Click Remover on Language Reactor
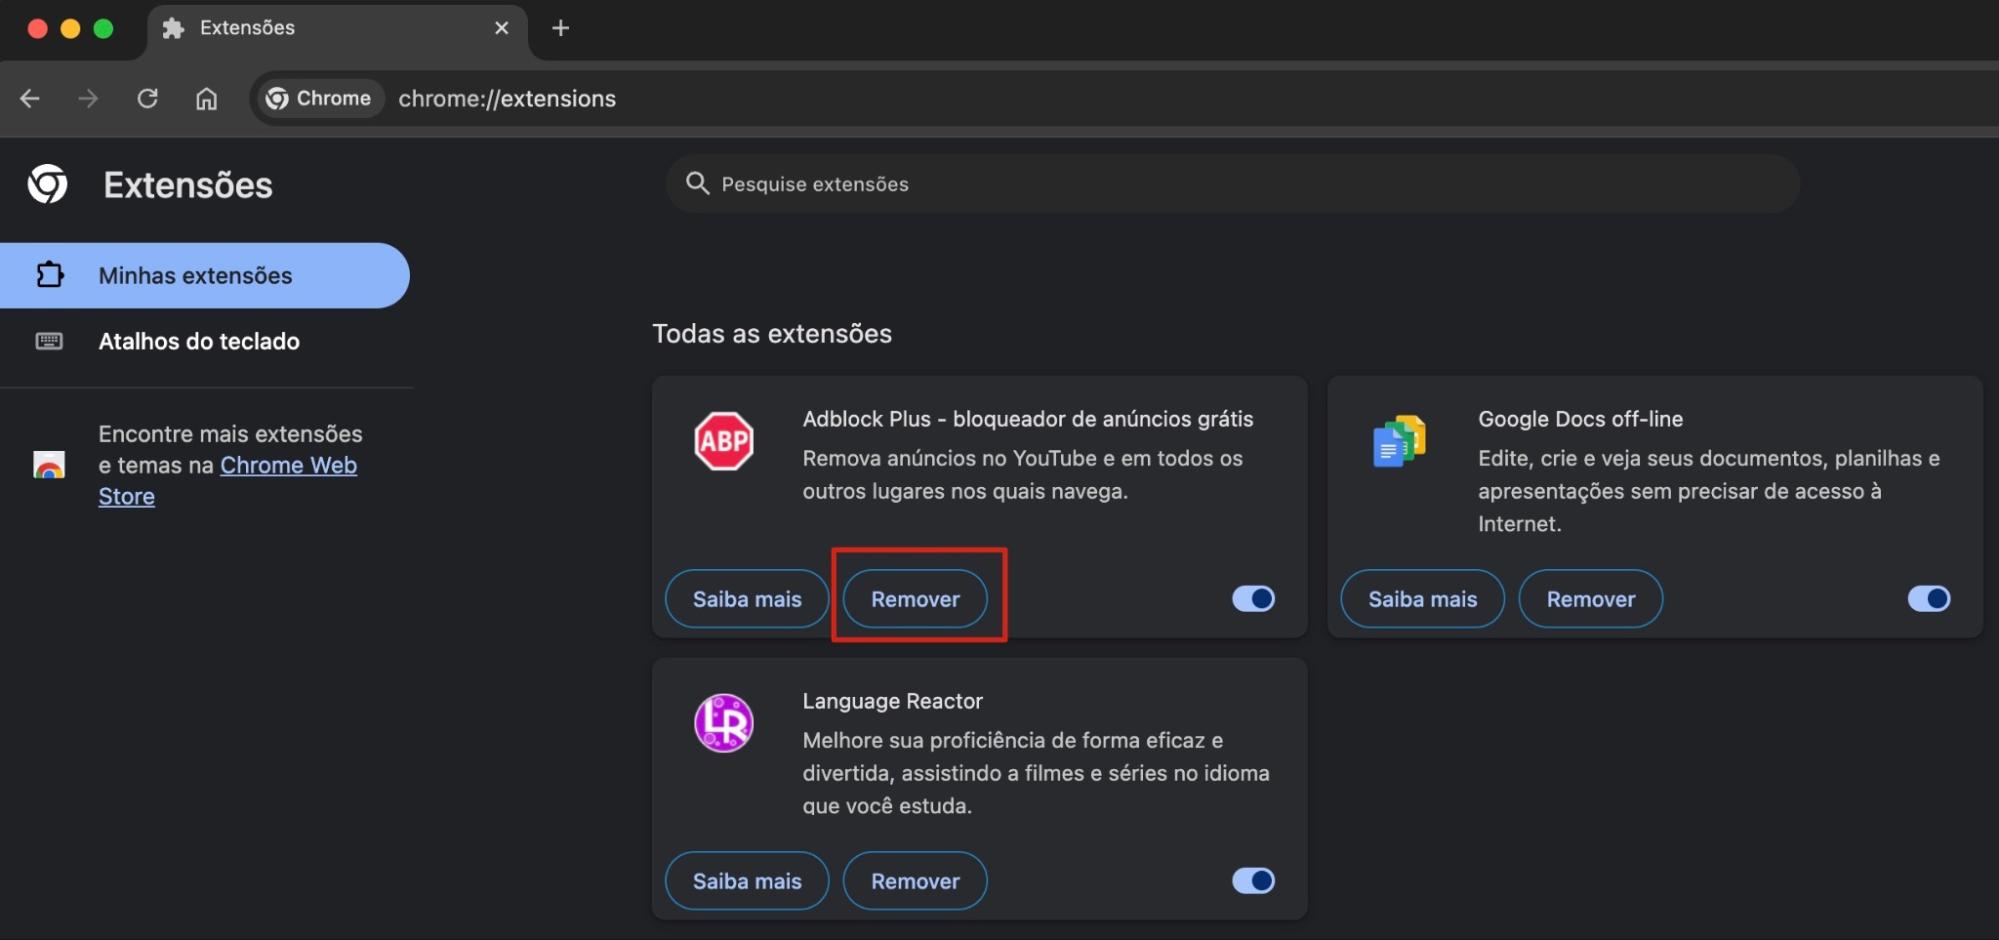 tap(914, 880)
